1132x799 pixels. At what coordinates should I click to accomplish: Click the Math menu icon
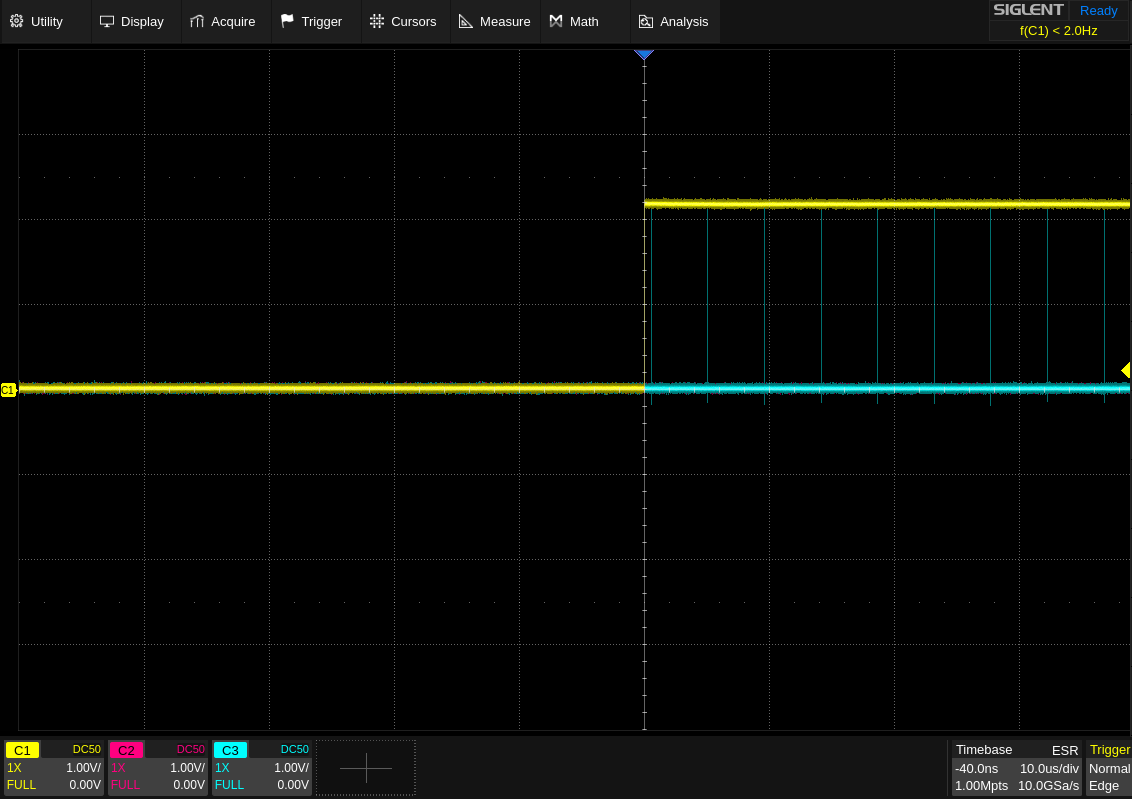pyautogui.click(x=556, y=21)
